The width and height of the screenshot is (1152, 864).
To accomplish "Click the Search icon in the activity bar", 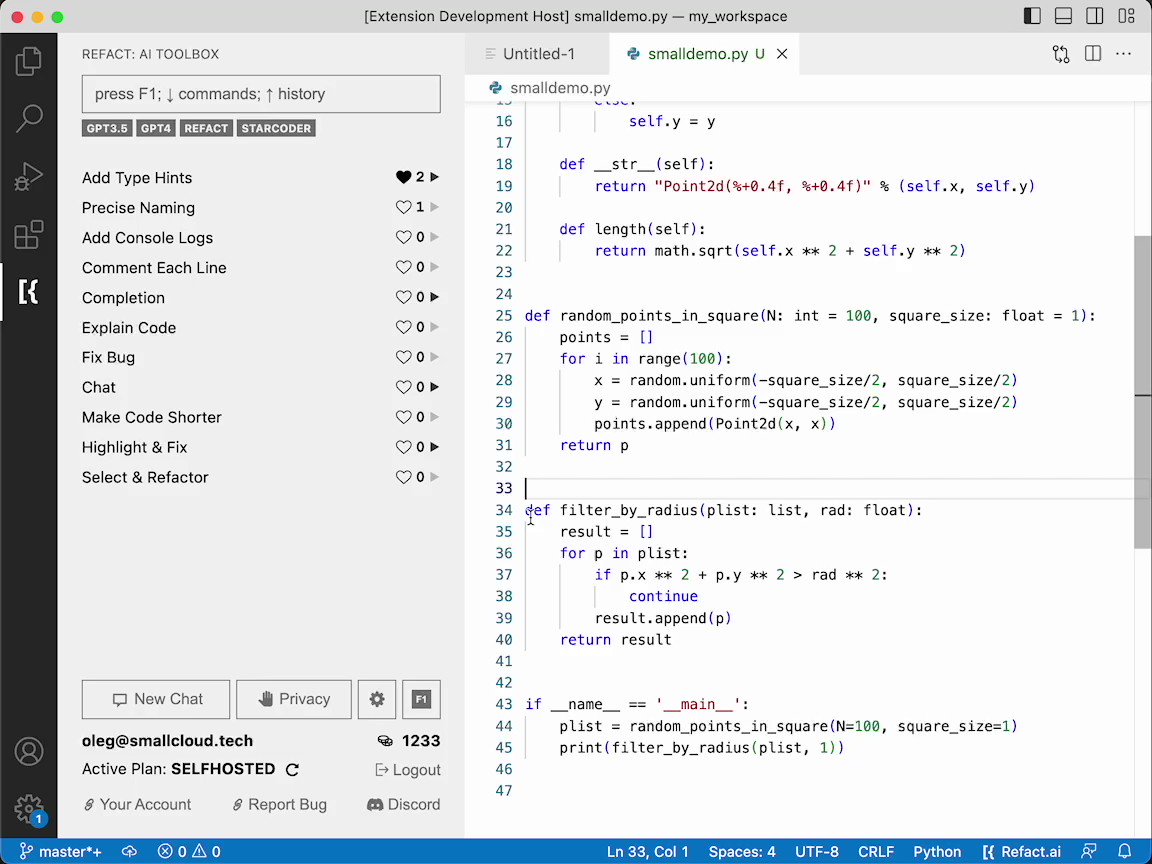I will point(28,118).
